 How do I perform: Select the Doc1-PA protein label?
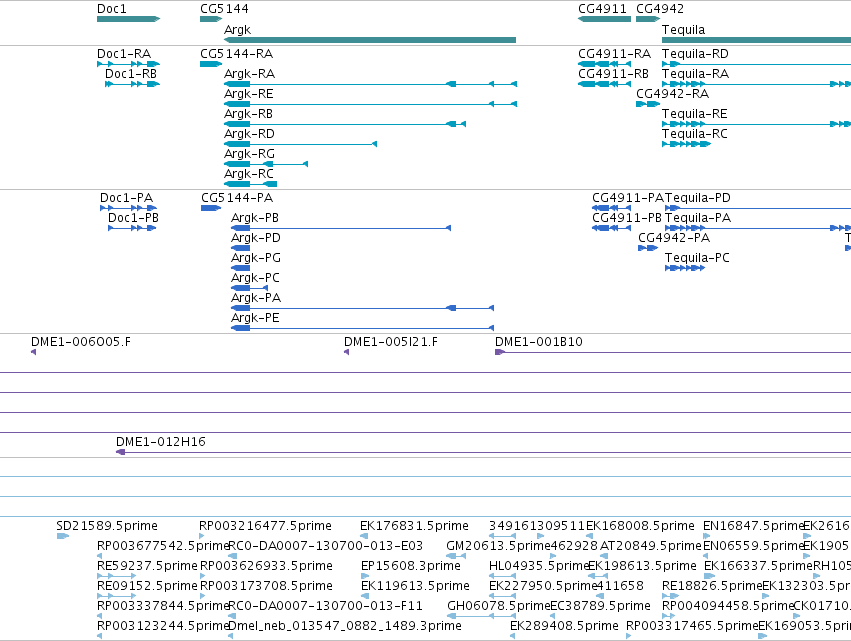pos(126,198)
